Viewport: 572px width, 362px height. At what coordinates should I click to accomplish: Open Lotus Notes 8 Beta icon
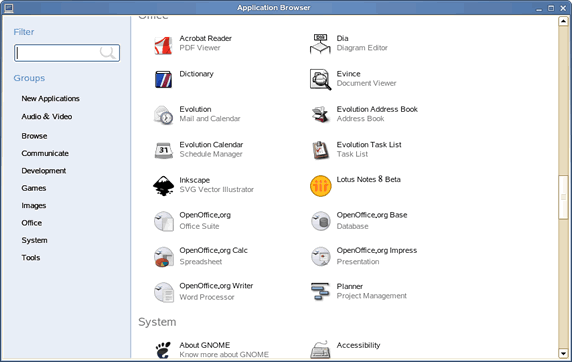321,186
